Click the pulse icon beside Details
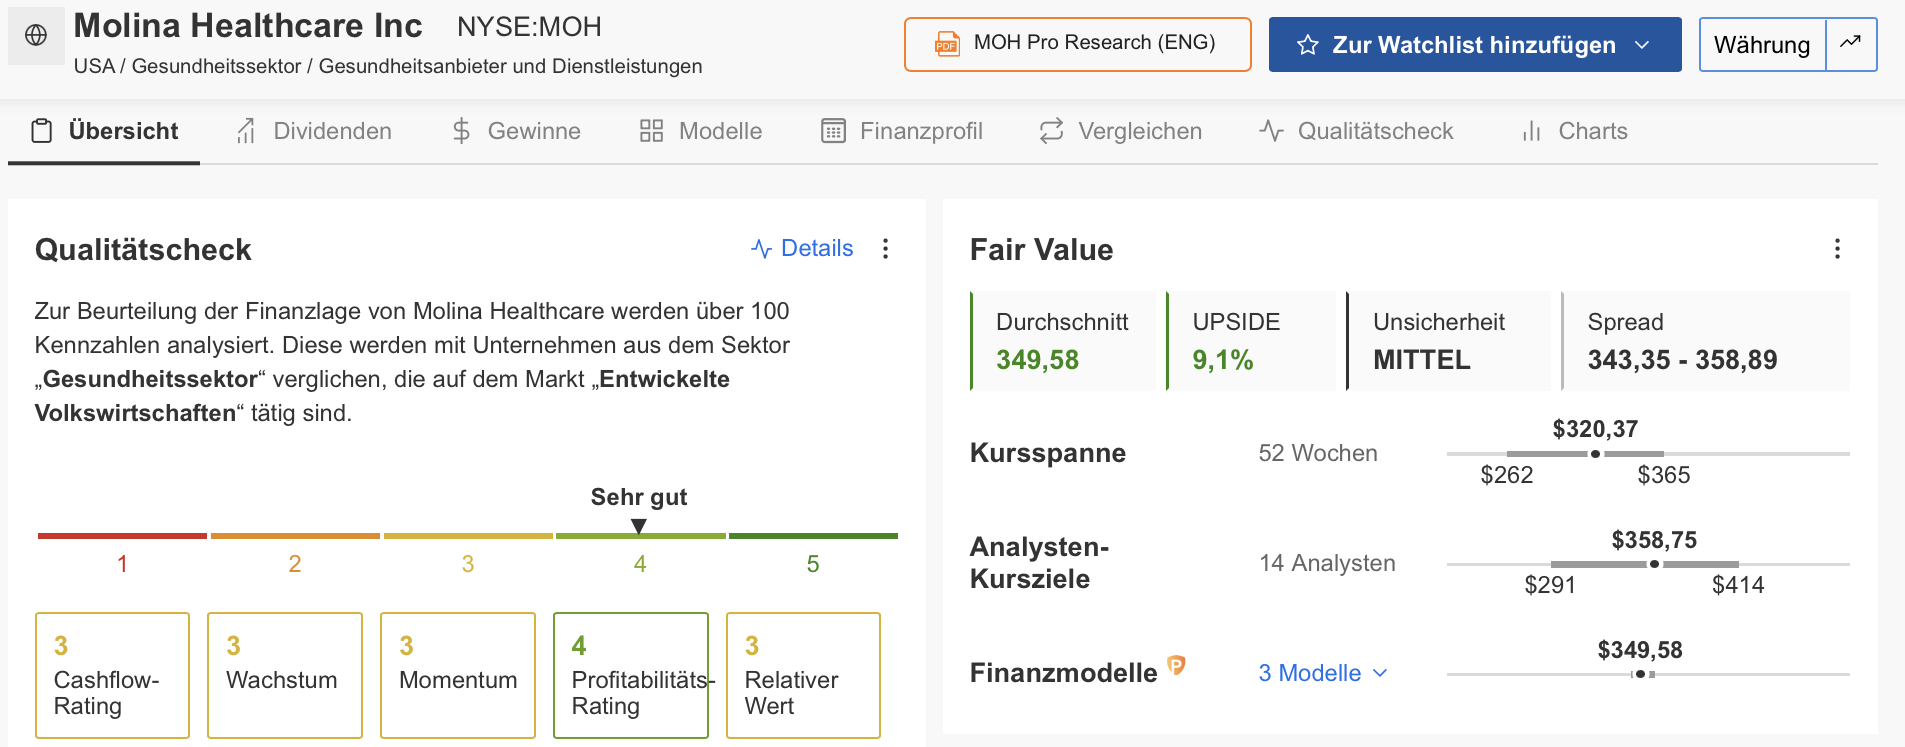Screen dimensions: 1905x747 (762, 249)
